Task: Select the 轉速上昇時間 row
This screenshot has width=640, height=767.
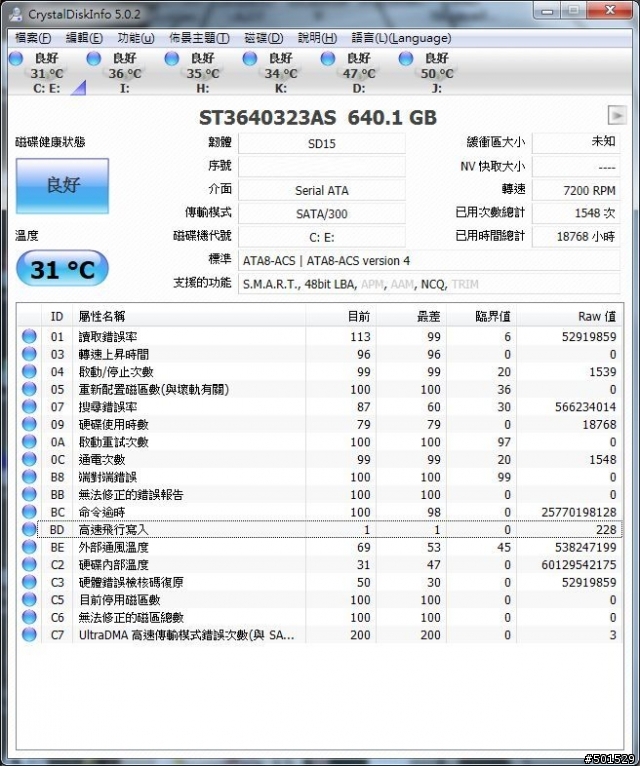Action: click(320, 354)
